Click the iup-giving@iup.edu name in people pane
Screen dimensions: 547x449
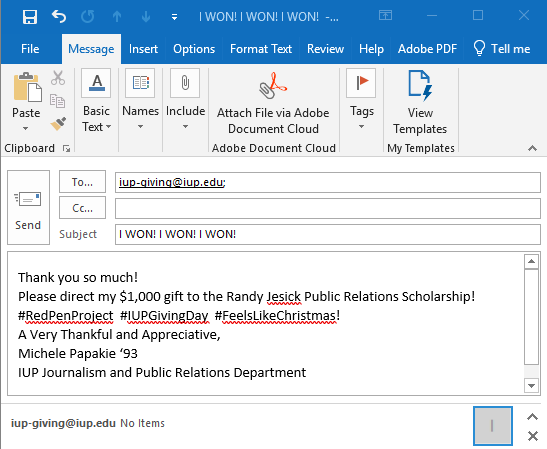pyautogui.click(x=63, y=423)
